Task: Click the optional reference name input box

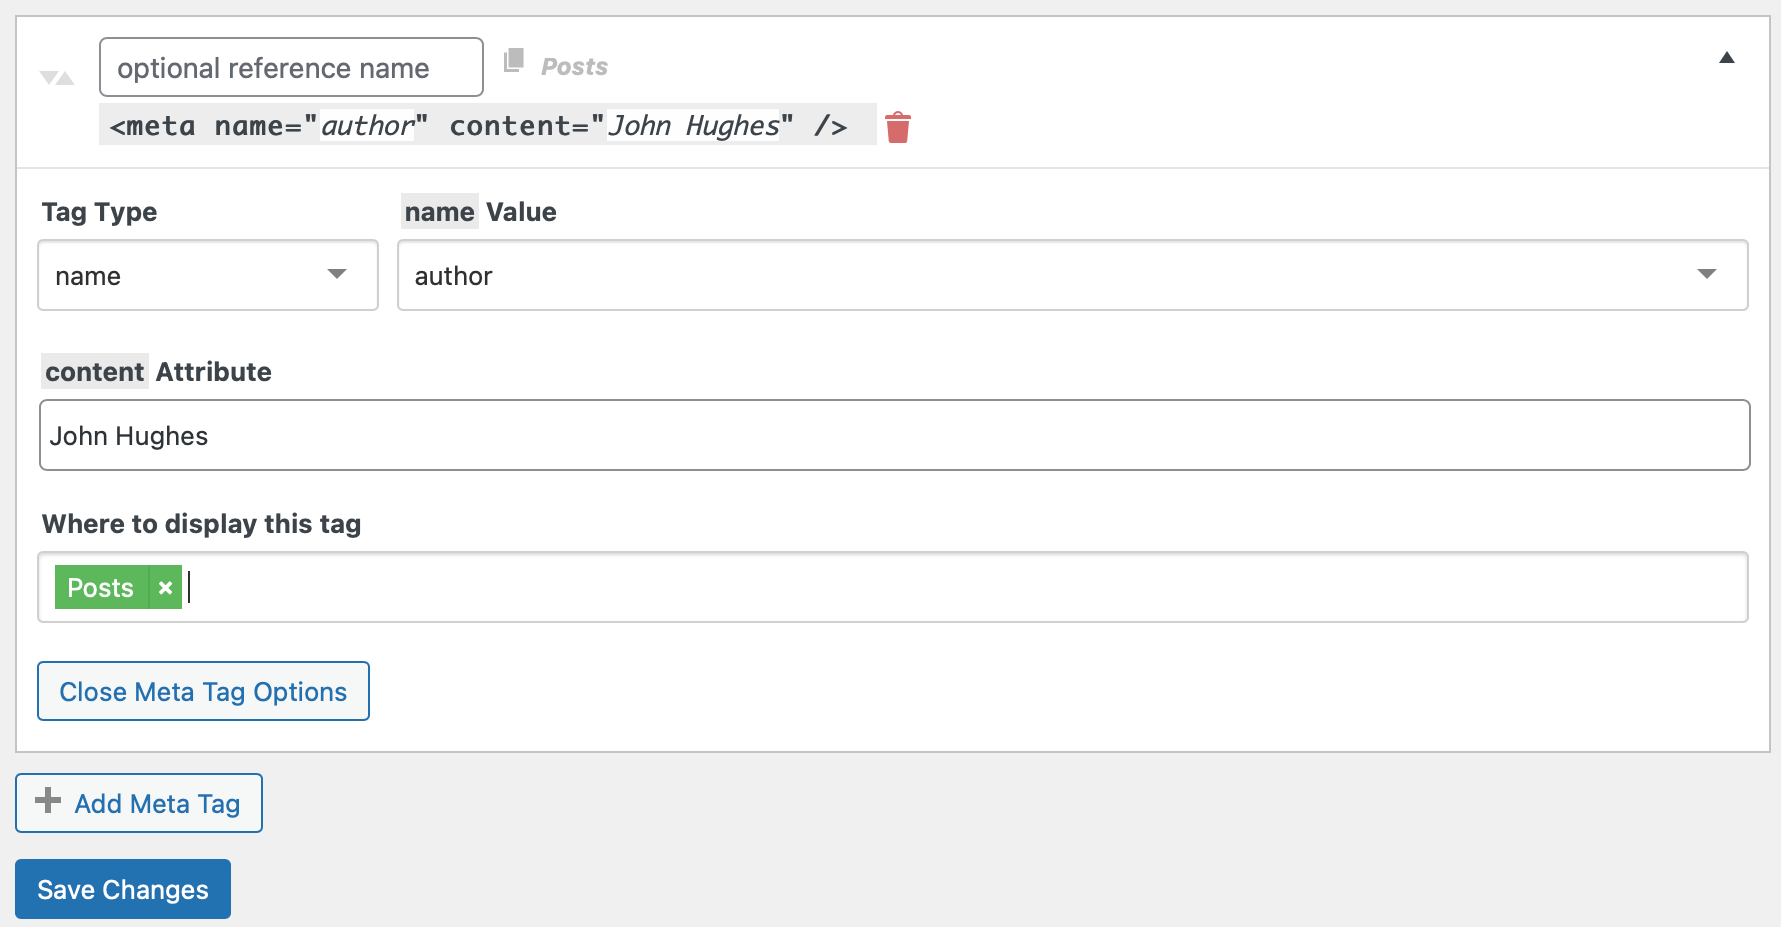Action: (x=290, y=67)
